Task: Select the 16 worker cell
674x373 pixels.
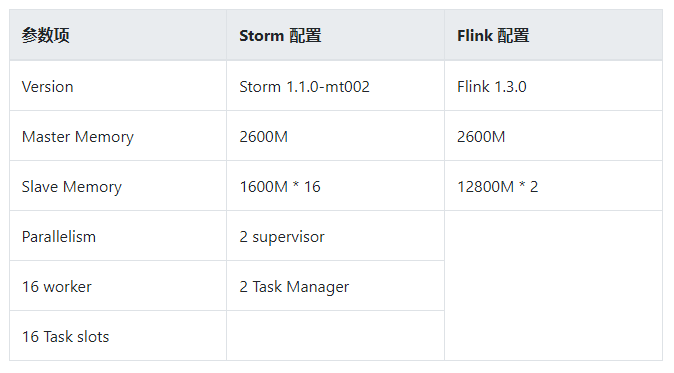Action: click(118, 286)
